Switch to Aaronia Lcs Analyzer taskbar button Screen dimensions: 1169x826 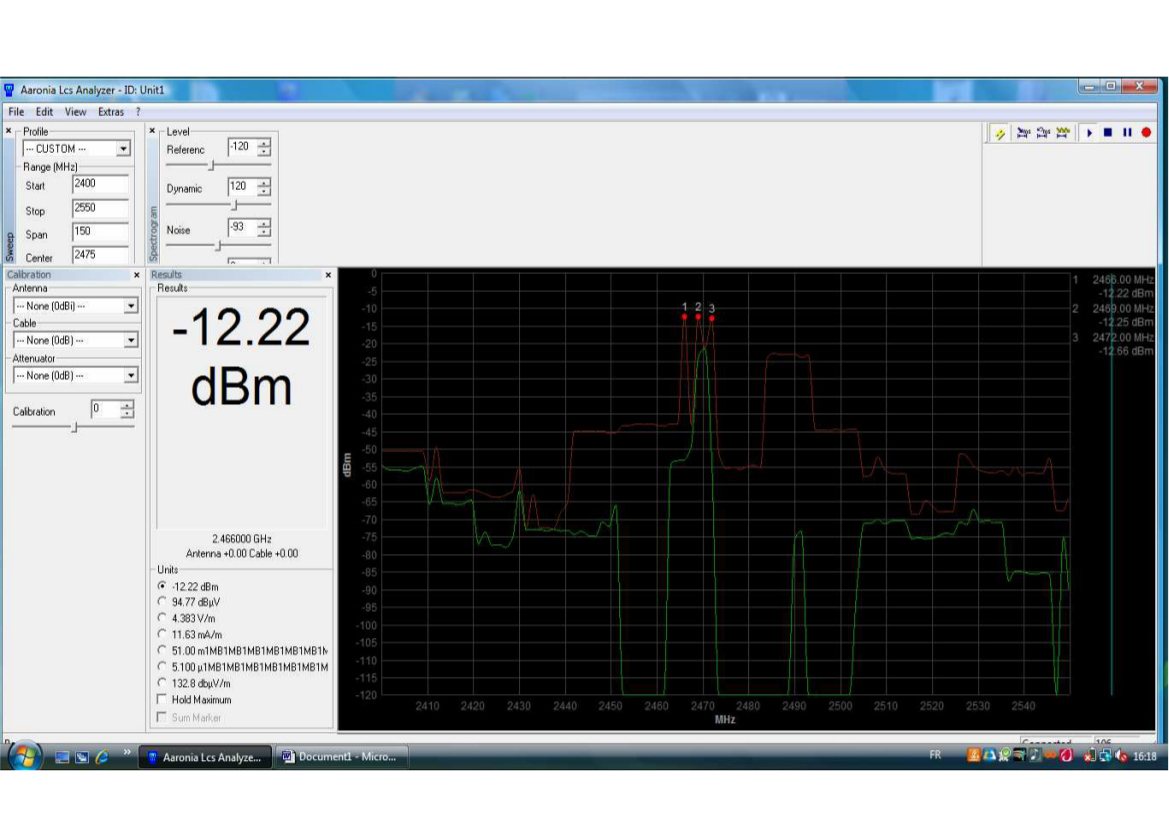click(x=205, y=757)
